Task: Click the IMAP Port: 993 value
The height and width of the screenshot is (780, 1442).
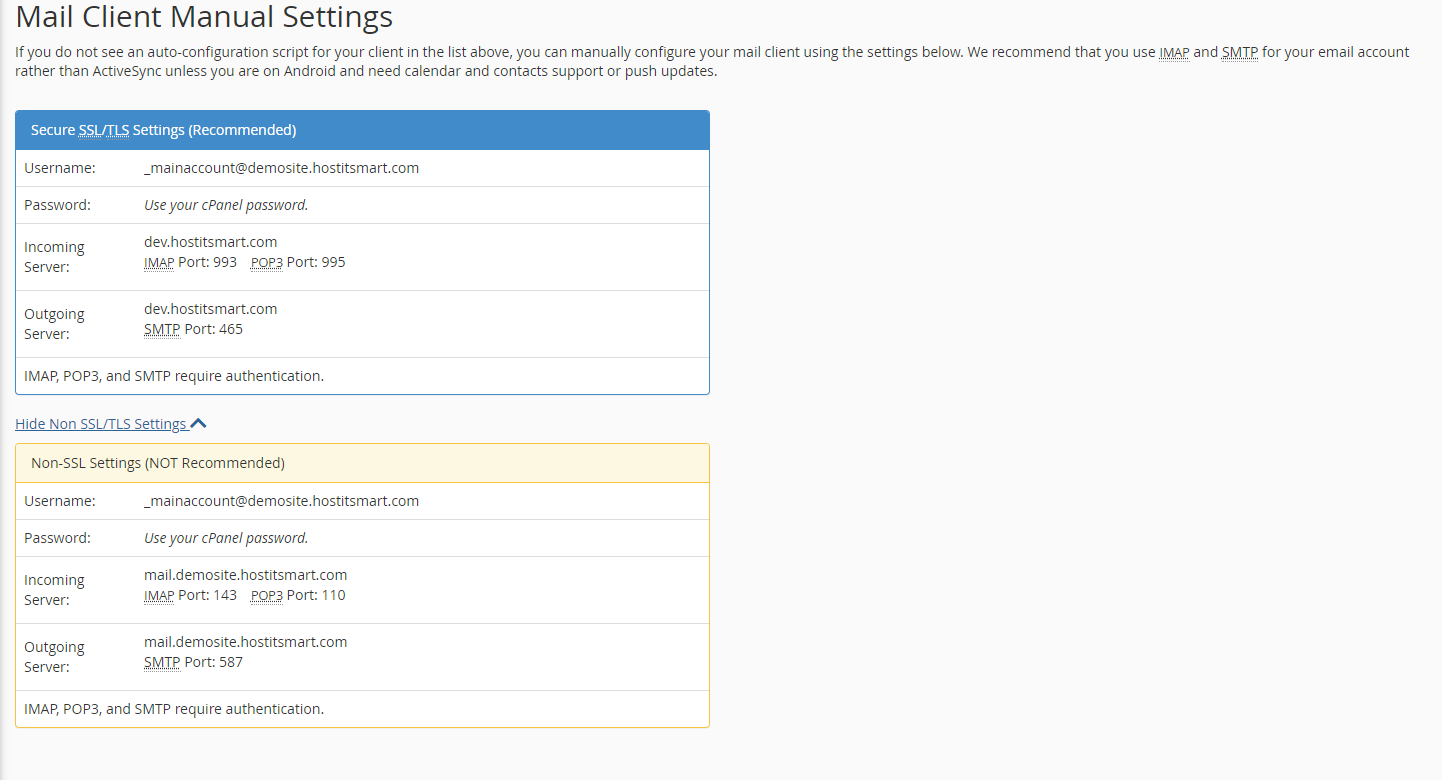Action: coord(191,262)
